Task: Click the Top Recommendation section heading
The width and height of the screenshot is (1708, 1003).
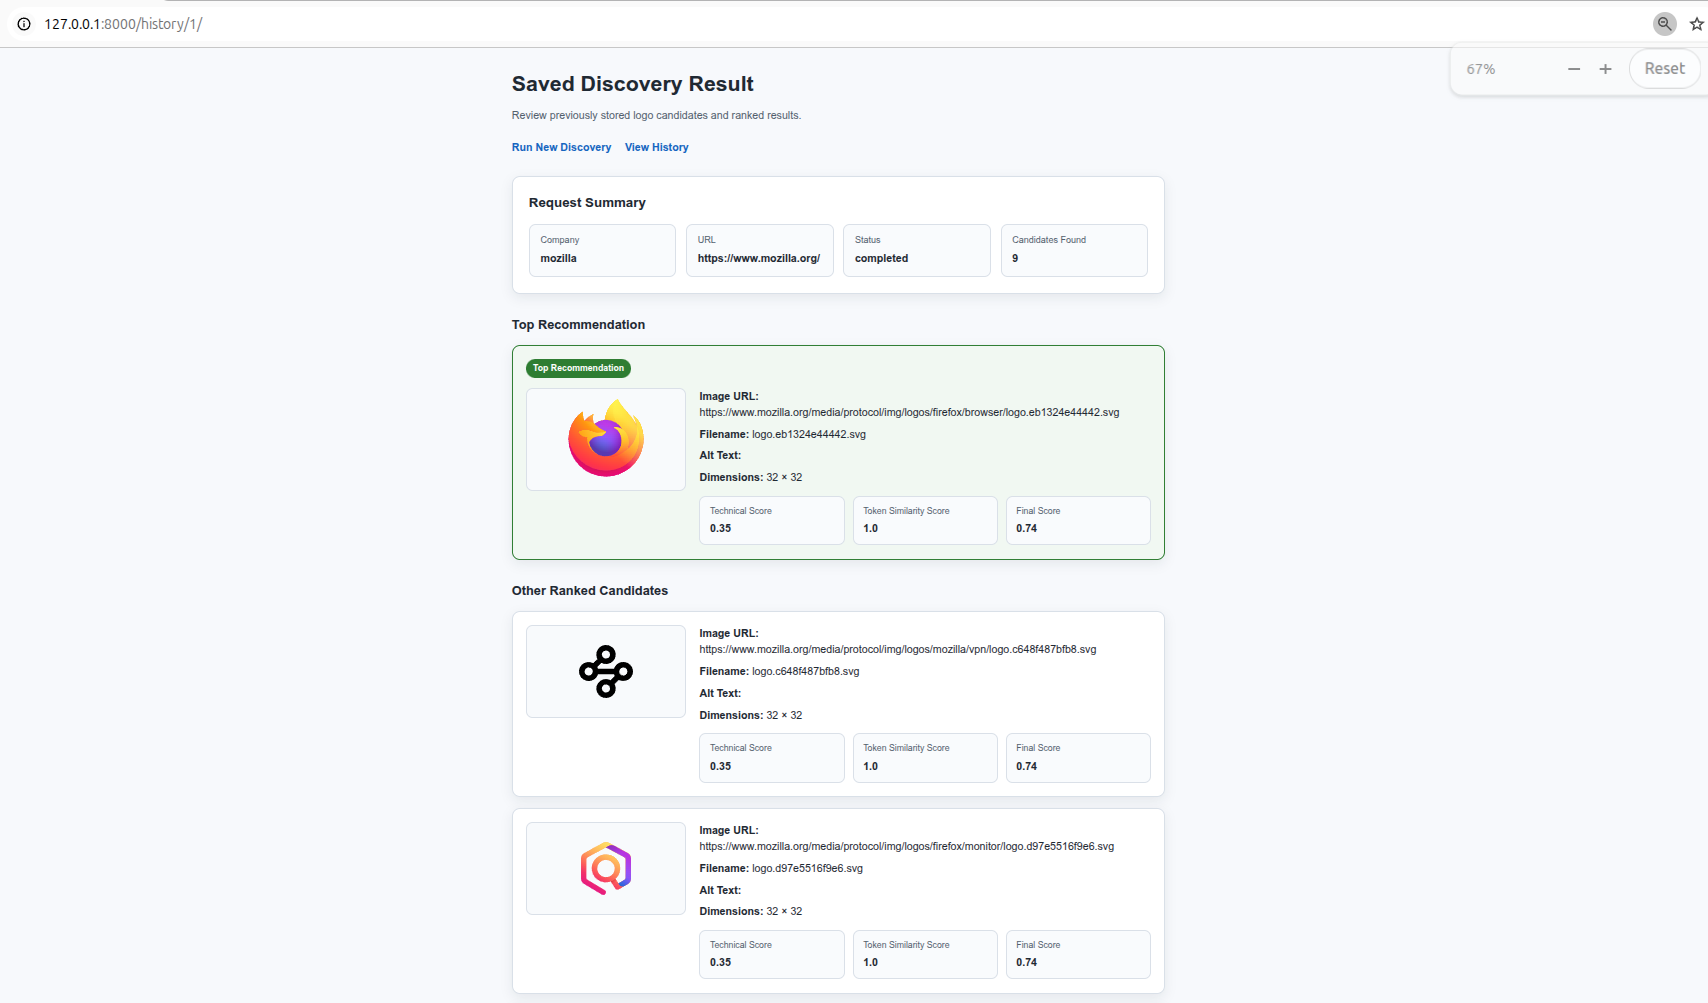Action: tap(578, 325)
